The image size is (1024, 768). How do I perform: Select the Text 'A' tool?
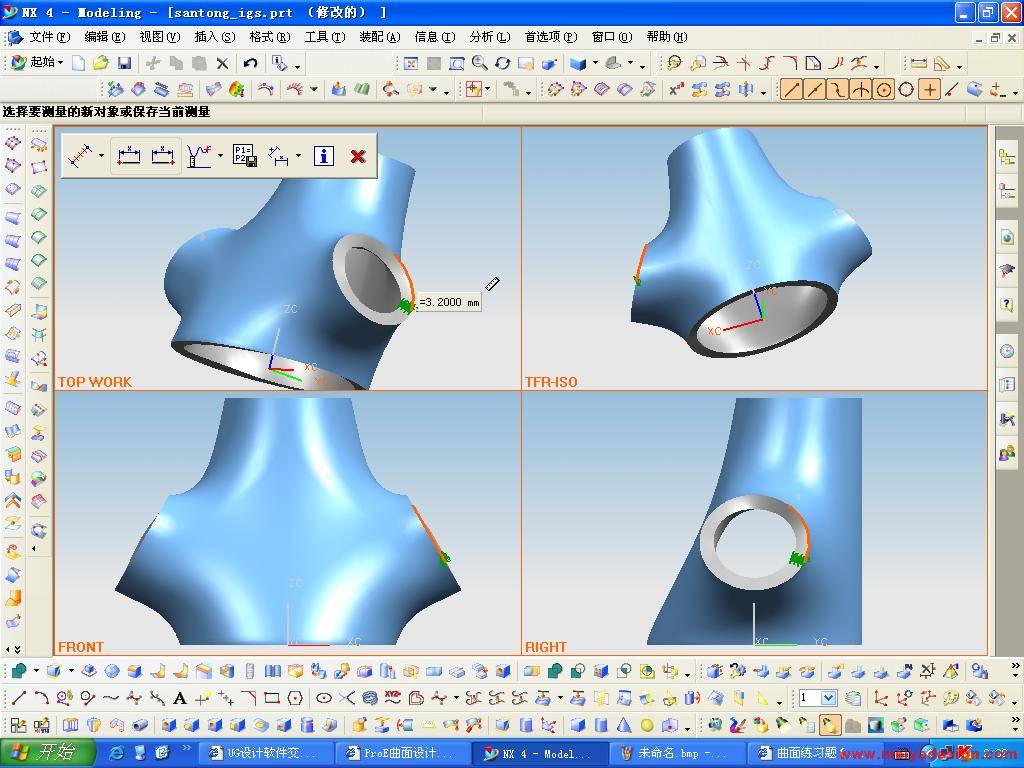coord(180,698)
